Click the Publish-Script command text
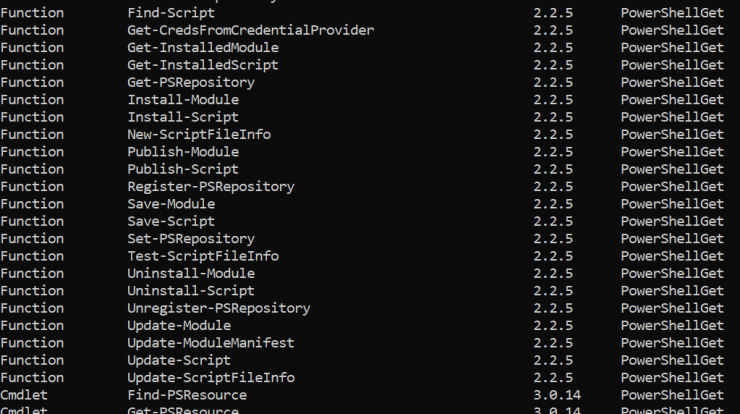The image size is (740, 414). pyautogui.click(x=183, y=169)
